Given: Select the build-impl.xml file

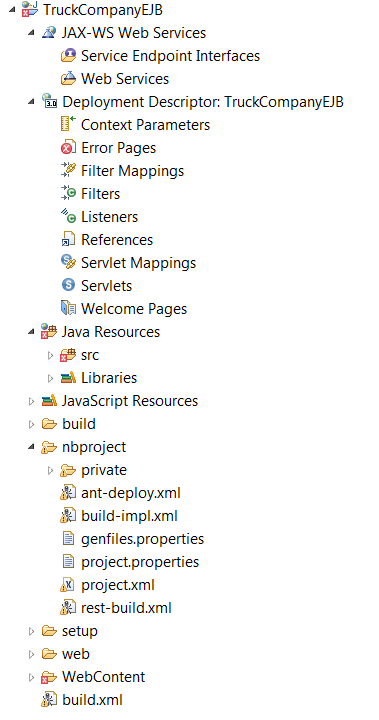Looking at the screenshot, I should coord(119,516).
